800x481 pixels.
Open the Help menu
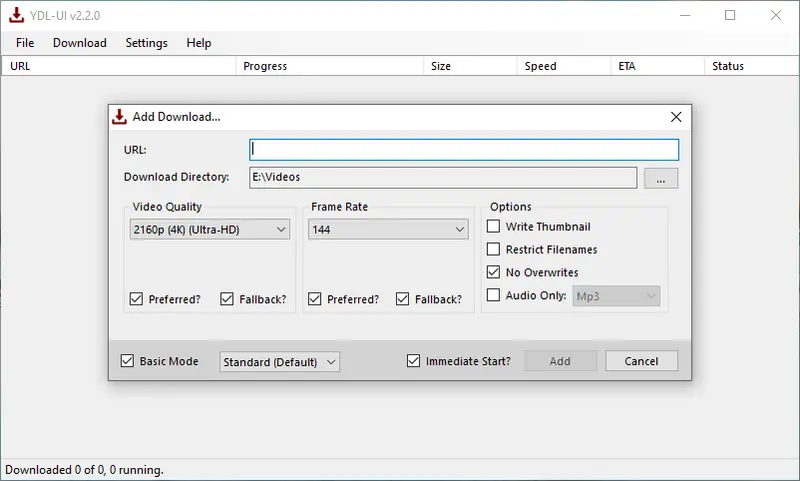click(199, 43)
